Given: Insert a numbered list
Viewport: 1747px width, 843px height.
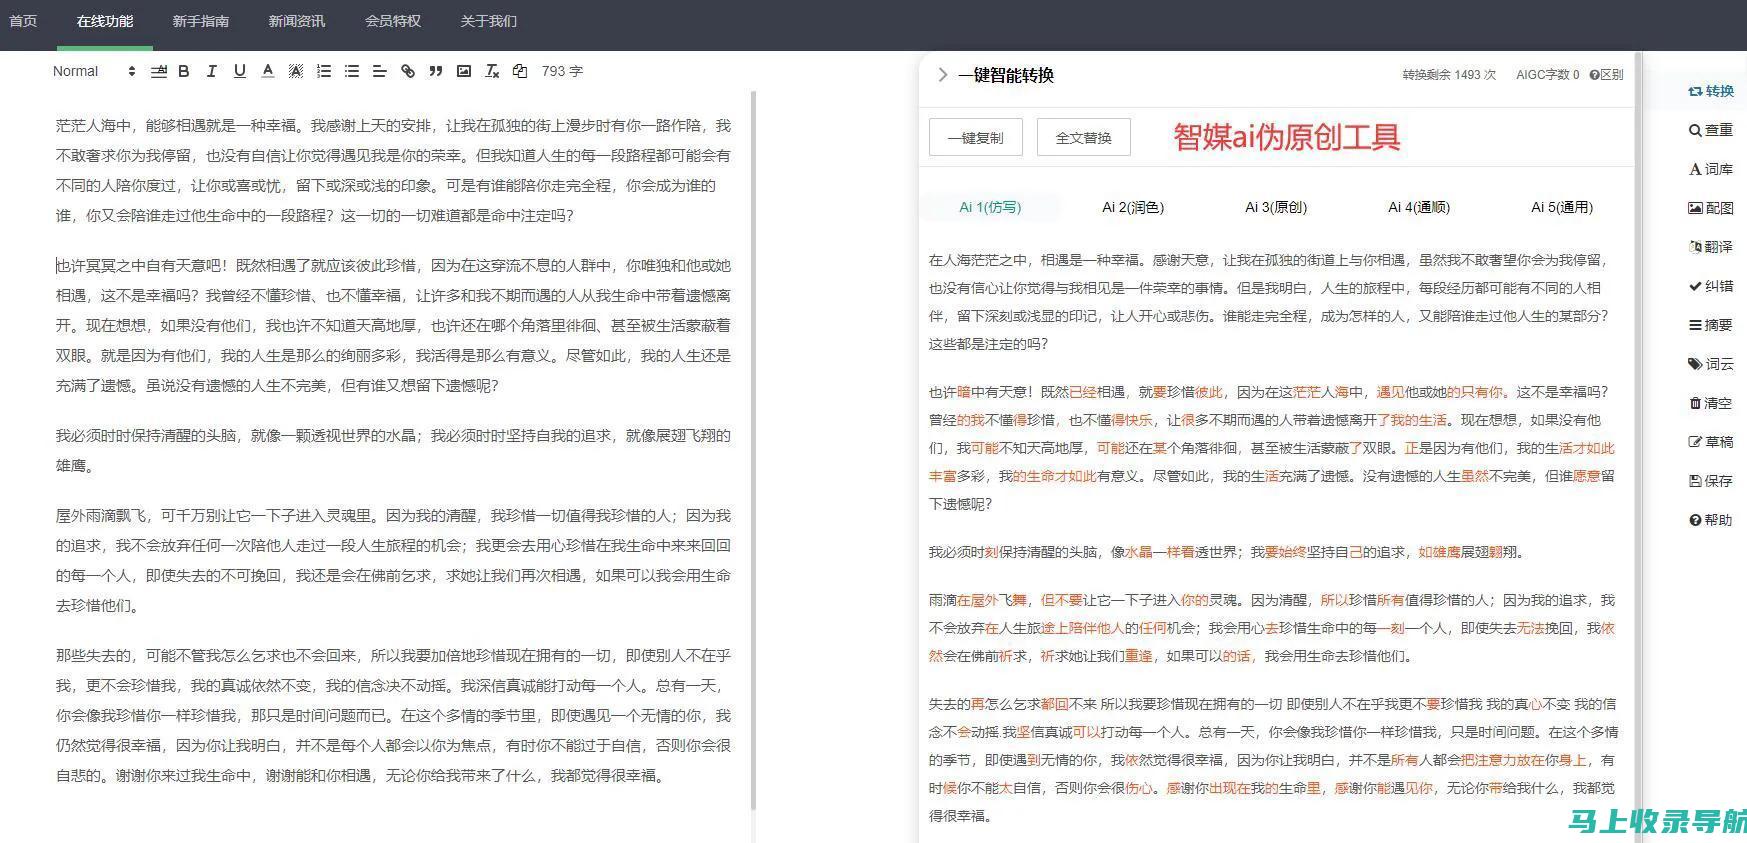Looking at the screenshot, I should [x=323, y=71].
